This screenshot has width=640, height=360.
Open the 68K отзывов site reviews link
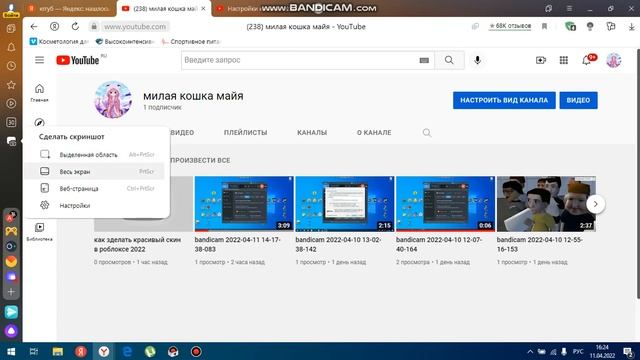(510, 26)
